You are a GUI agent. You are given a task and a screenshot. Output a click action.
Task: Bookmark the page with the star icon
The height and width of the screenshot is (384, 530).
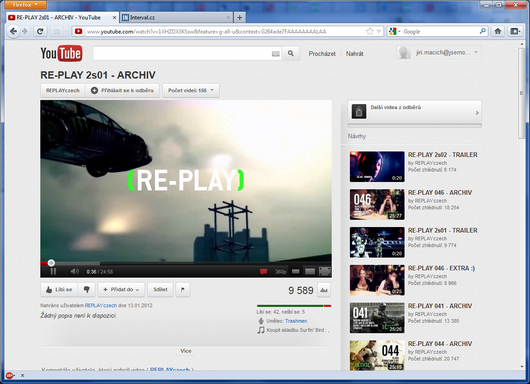[x=369, y=31]
